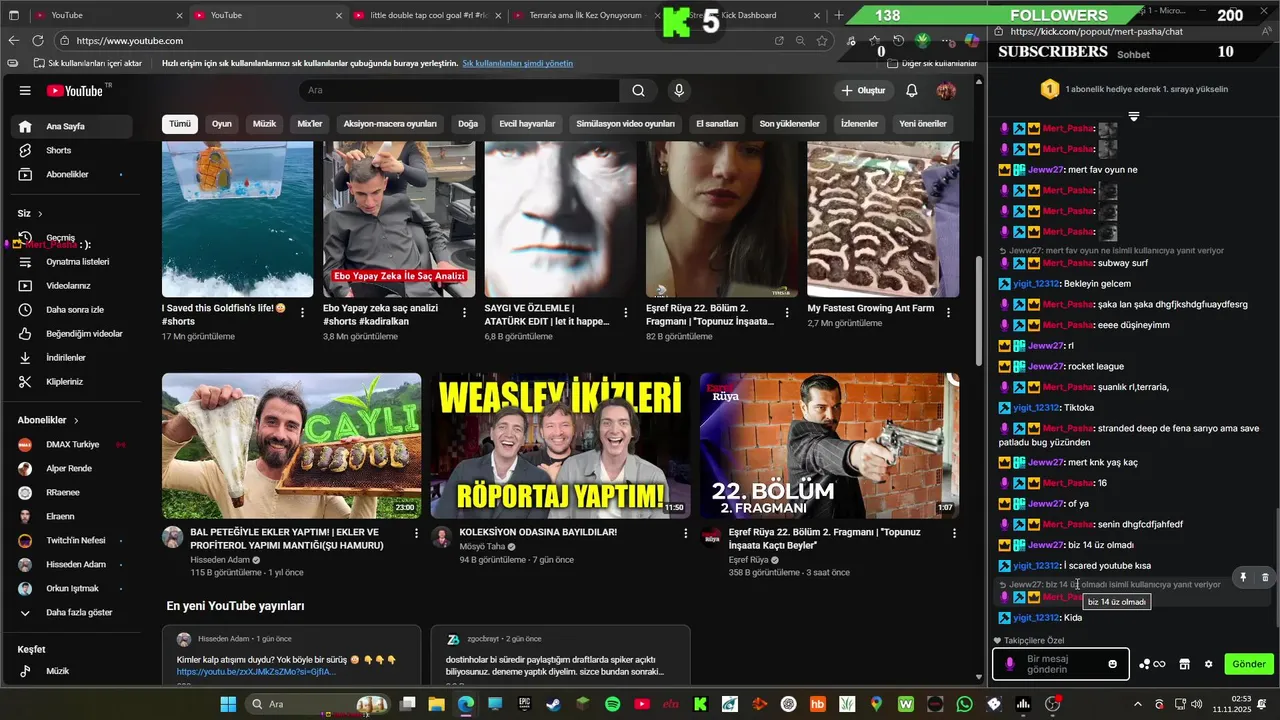Click the YouTube logo

coord(75,91)
